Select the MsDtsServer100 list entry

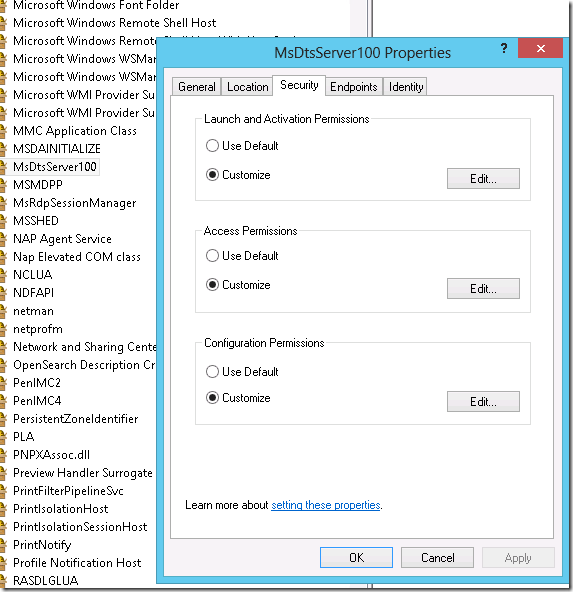coord(55,167)
